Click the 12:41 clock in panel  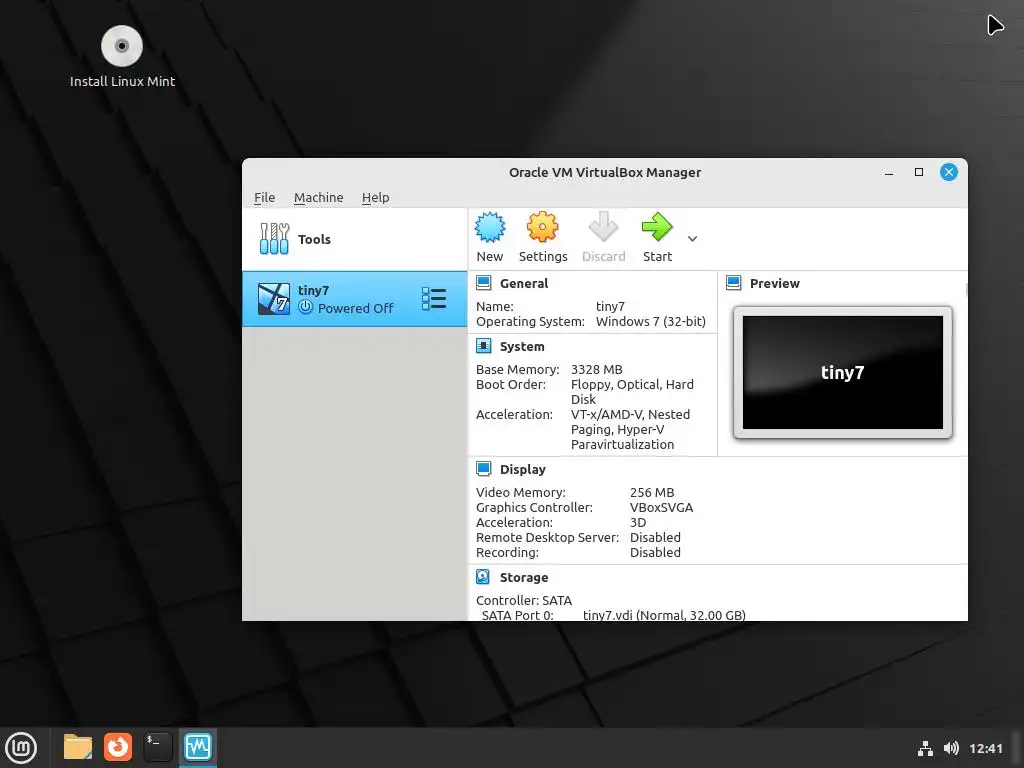point(985,748)
